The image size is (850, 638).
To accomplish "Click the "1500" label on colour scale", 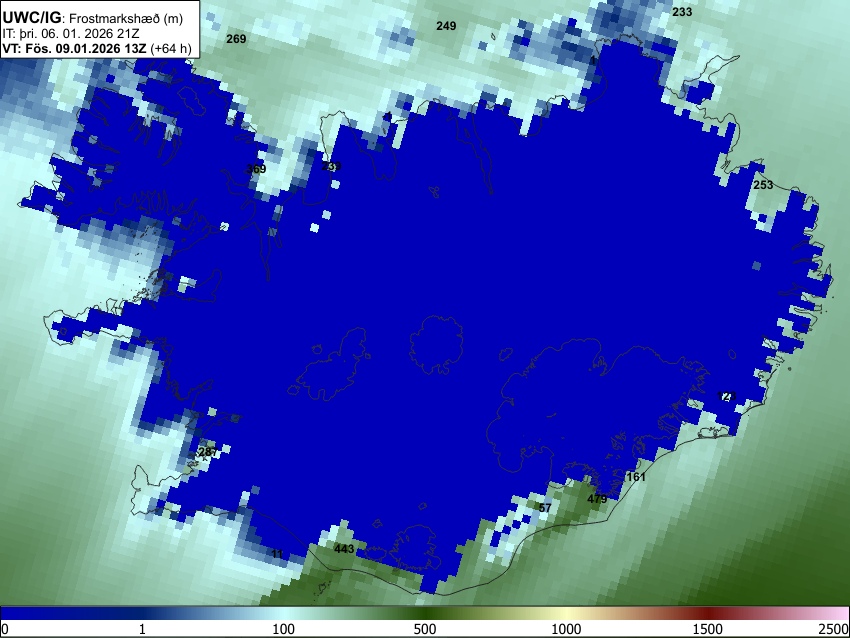I will tap(708, 629).
